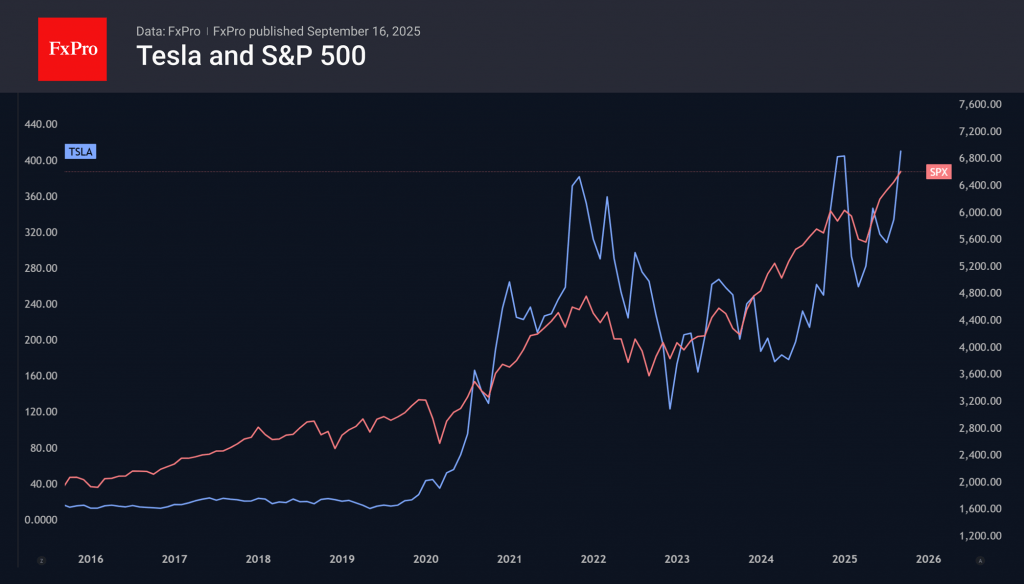
Task: Click the 2018 year label on time axis
Action: 258,559
